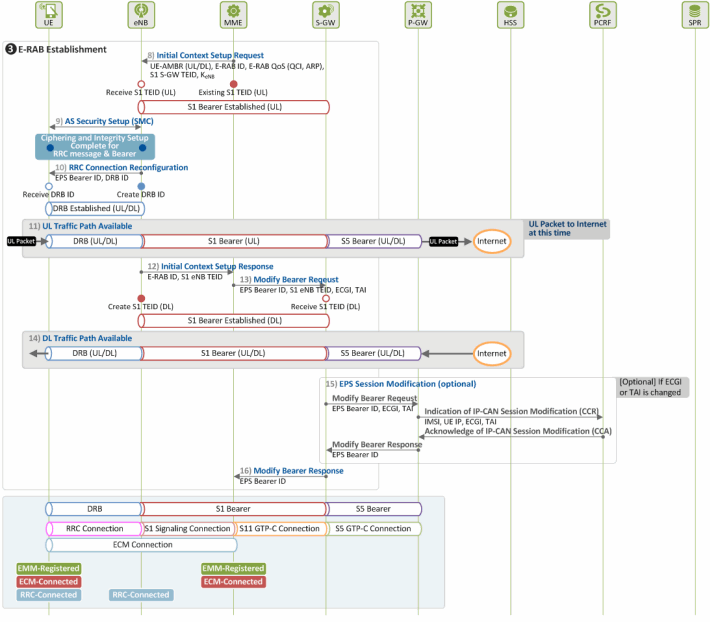
Task: Click the DRB bar in the summary panel
Action: point(94,509)
